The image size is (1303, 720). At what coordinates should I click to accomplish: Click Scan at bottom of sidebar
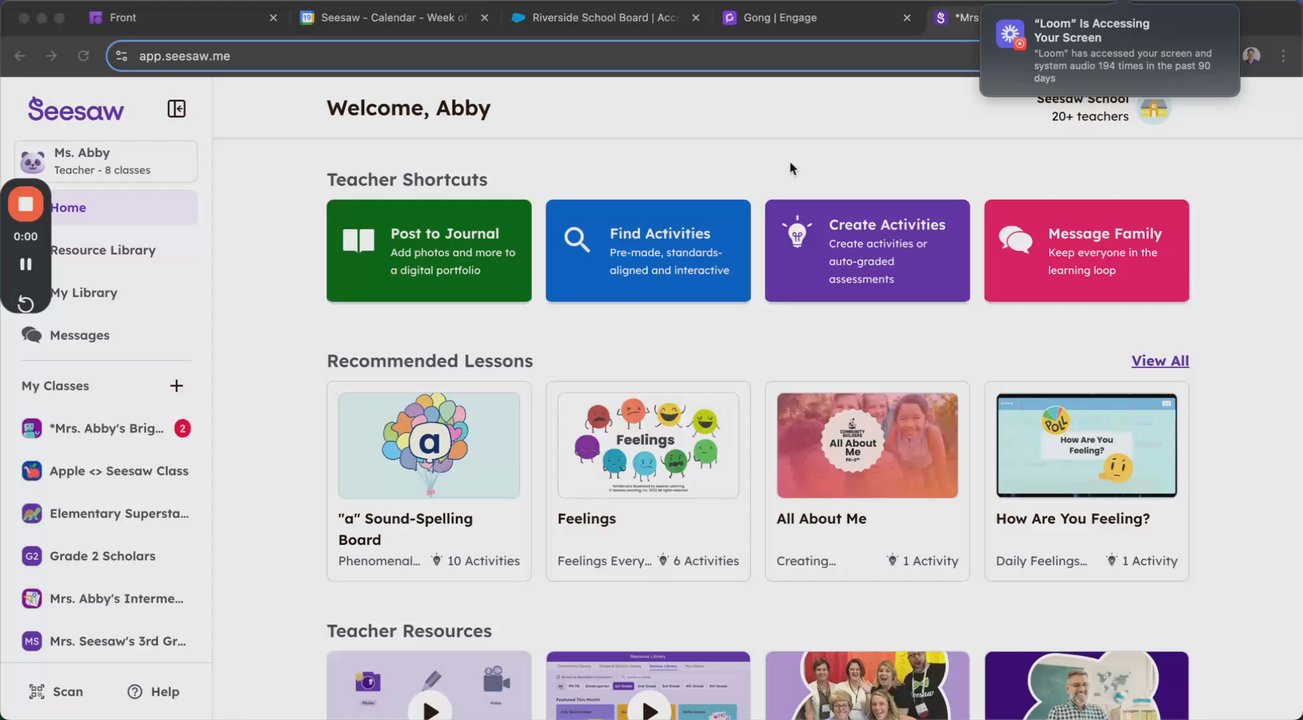click(x=56, y=692)
